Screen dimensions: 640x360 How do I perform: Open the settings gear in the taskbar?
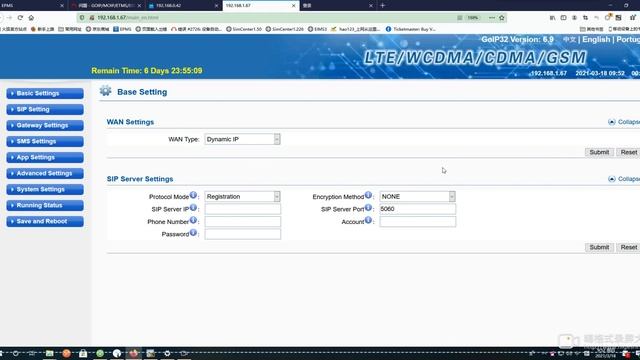167,353
